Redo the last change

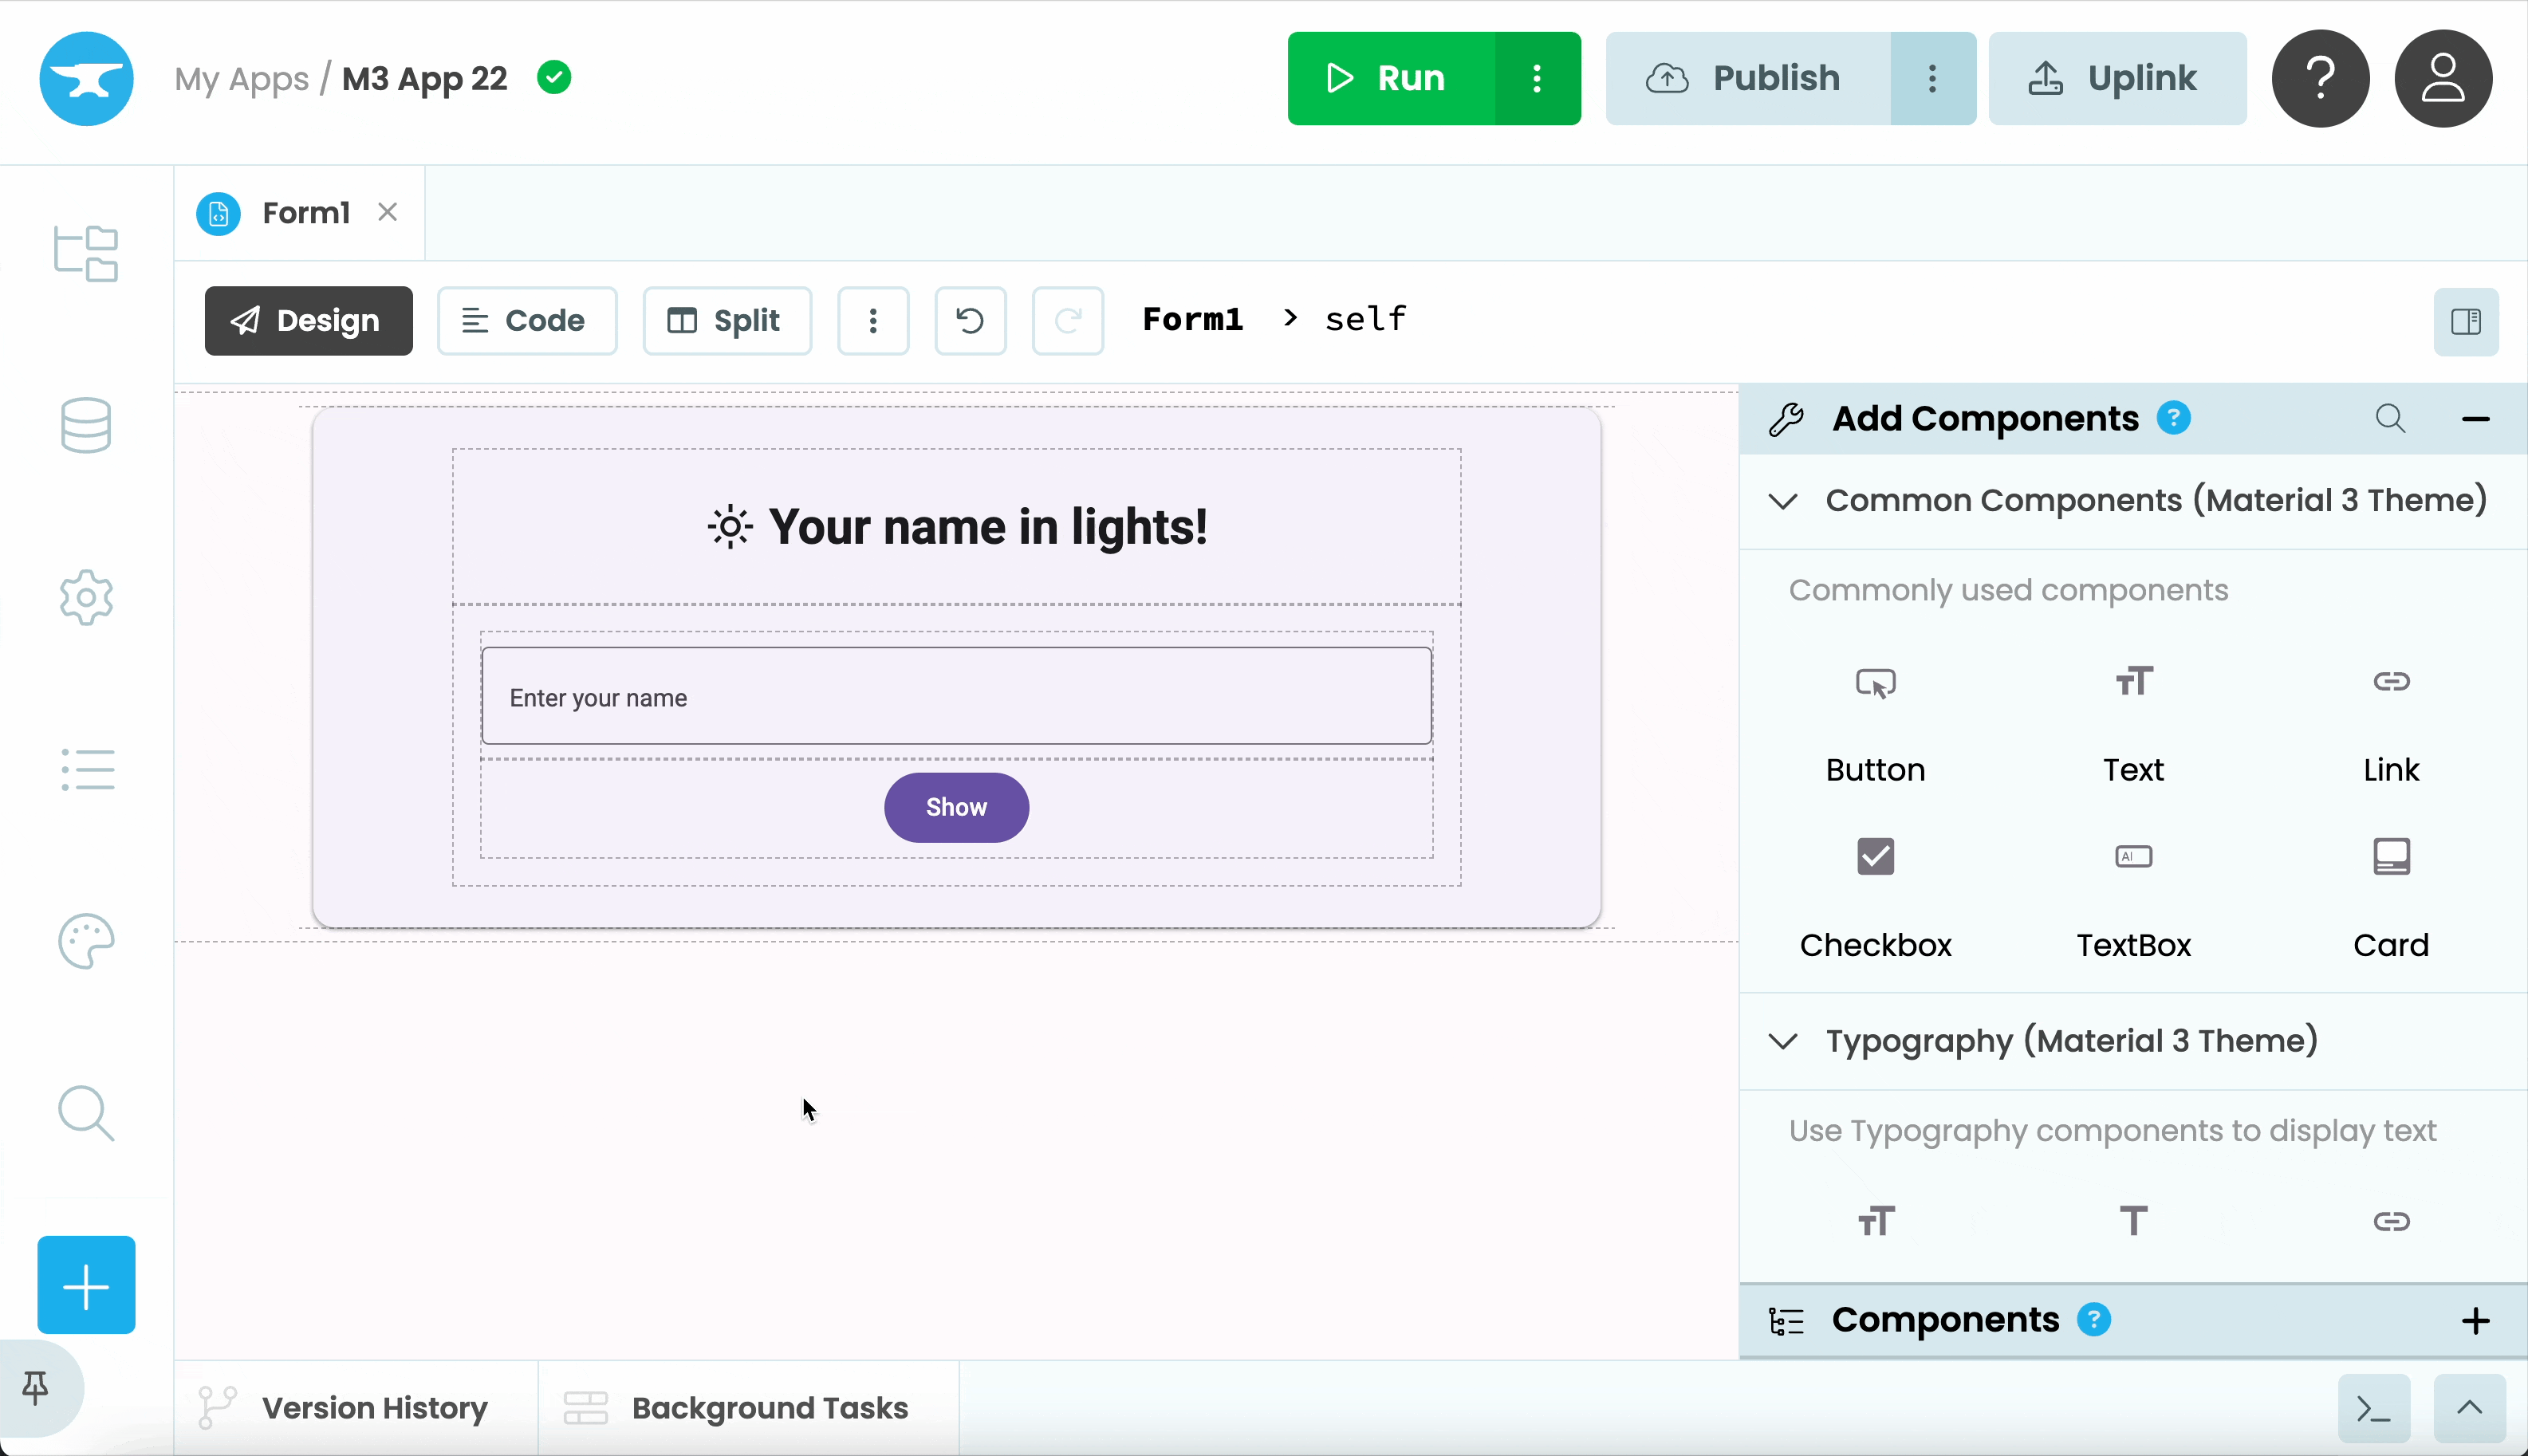(x=1068, y=320)
